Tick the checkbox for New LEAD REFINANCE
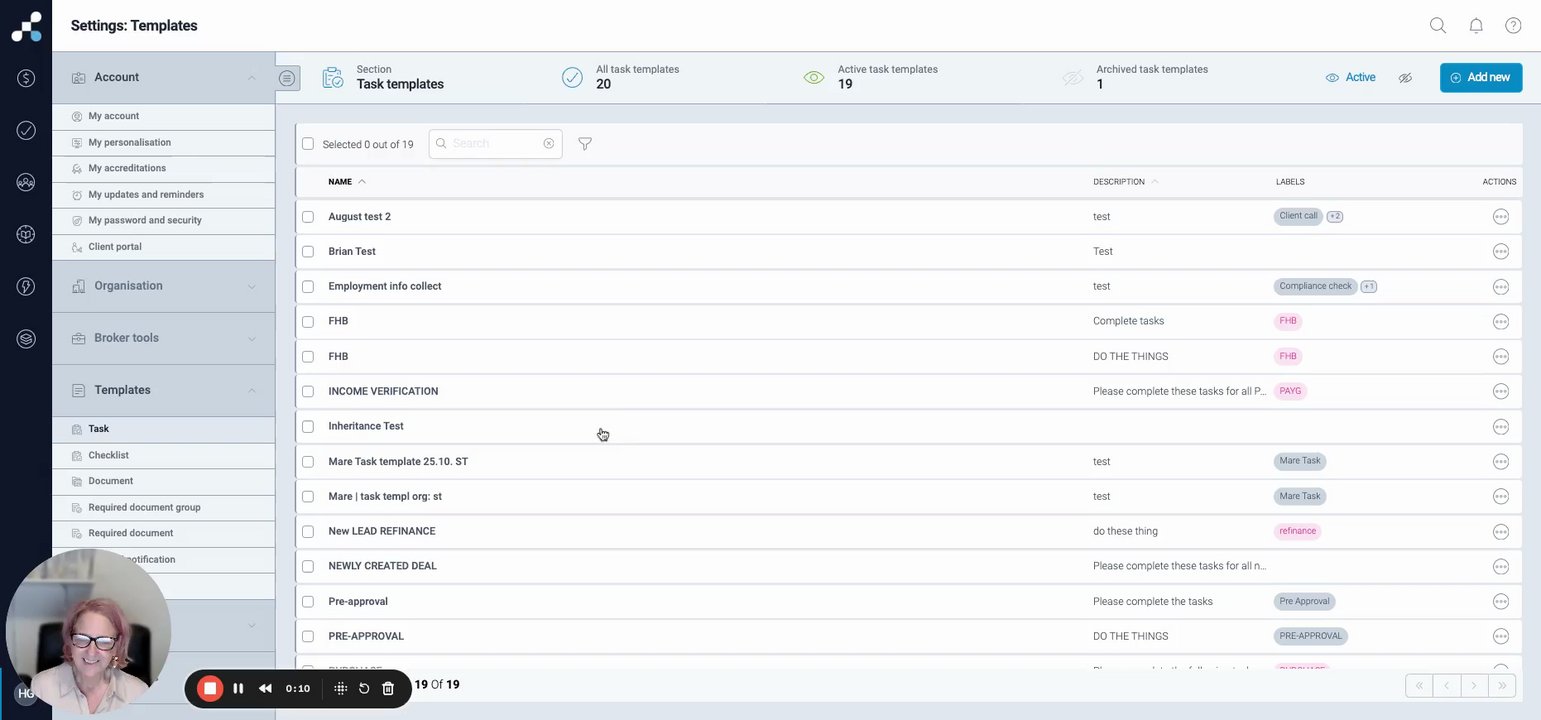The image size is (1541, 720). click(308, 532)
